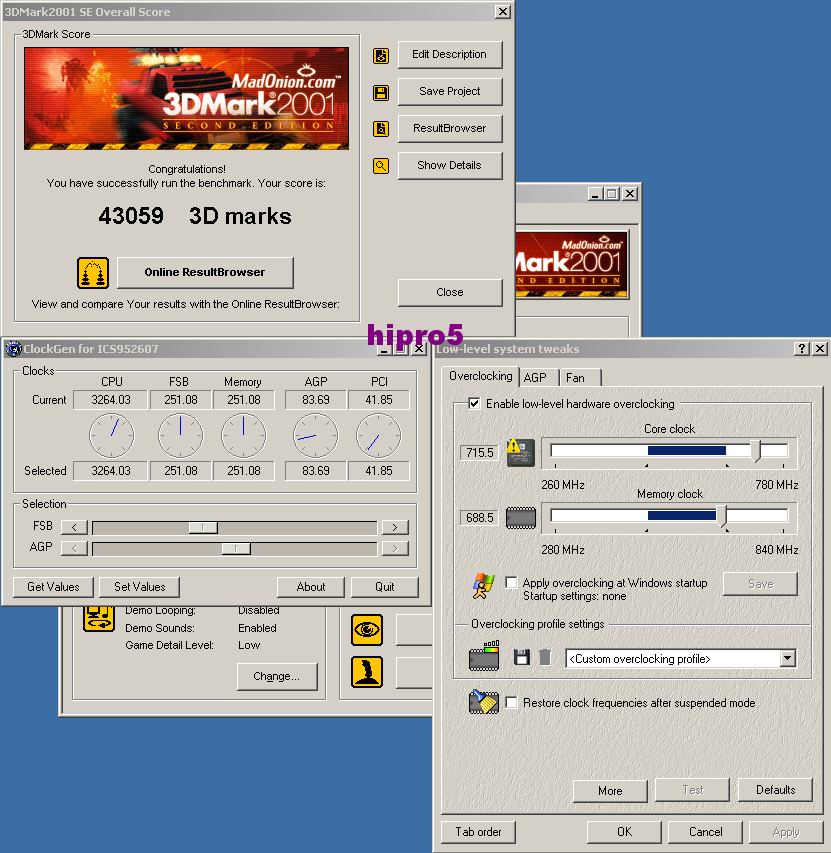Click the help question mark button
This screenshot has width=831, height=853.
pos(802,349)
